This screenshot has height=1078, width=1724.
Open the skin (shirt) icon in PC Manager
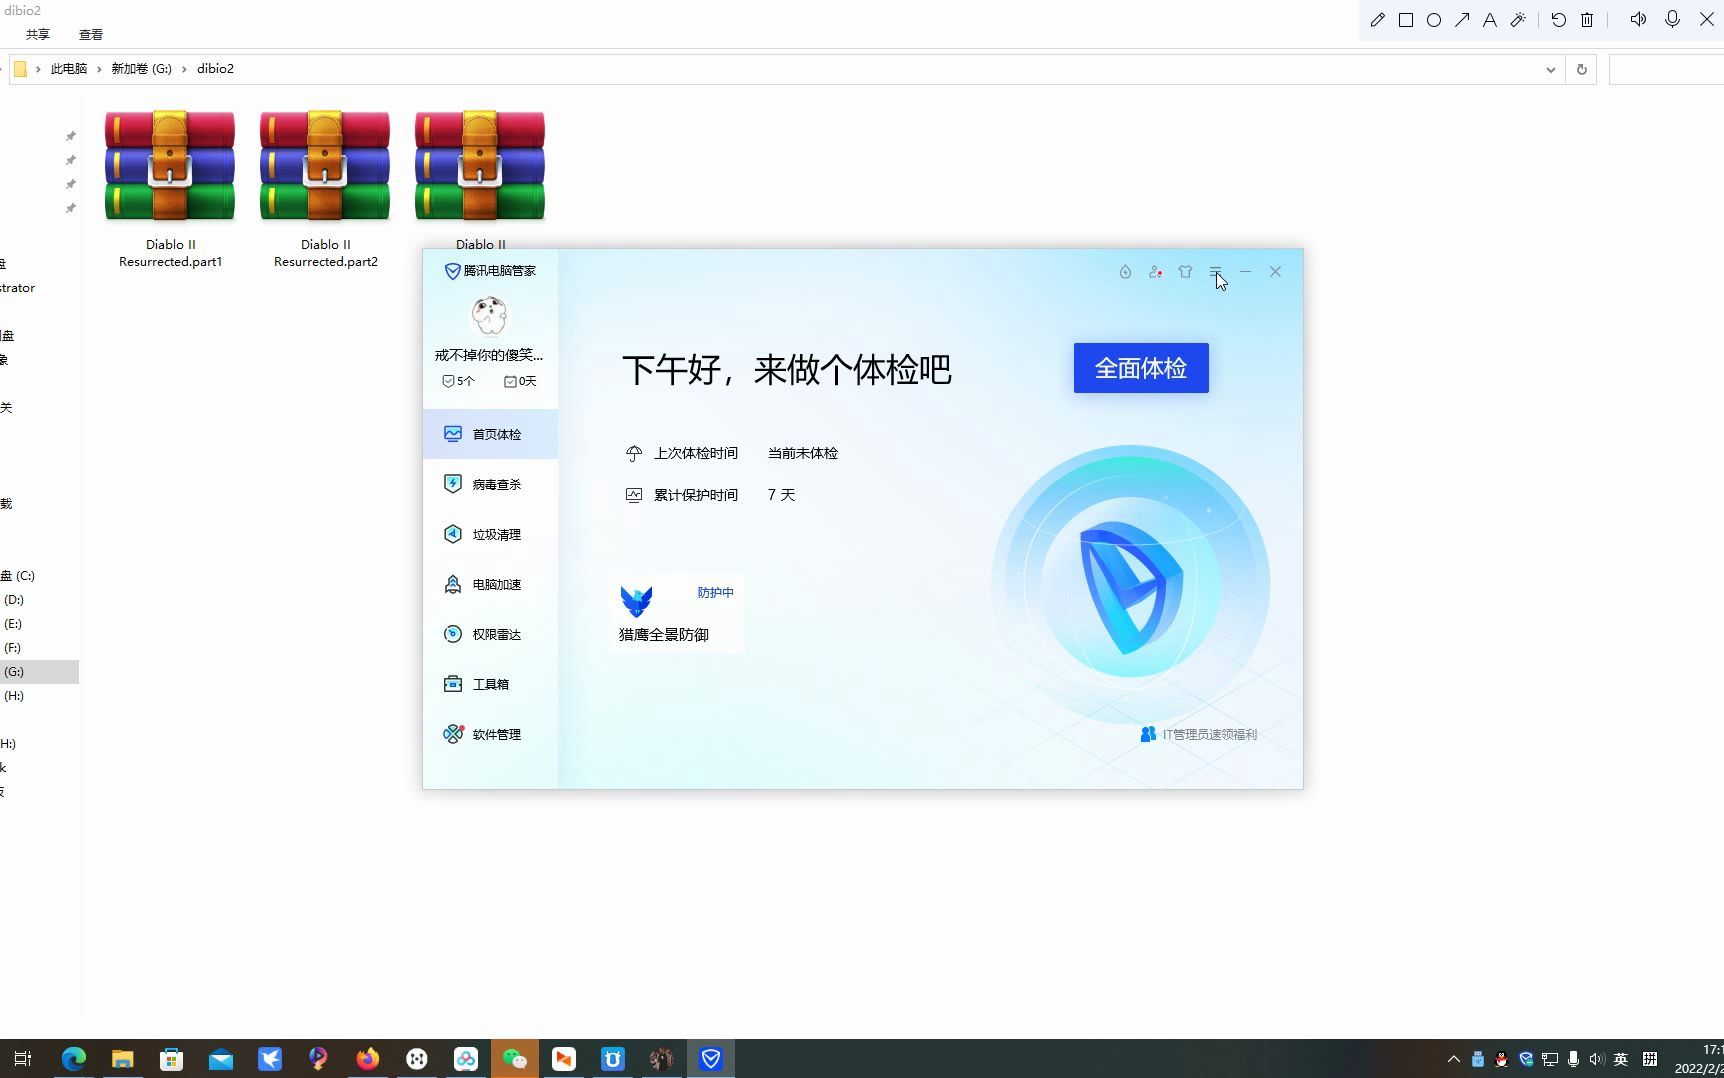[1185, 272]
